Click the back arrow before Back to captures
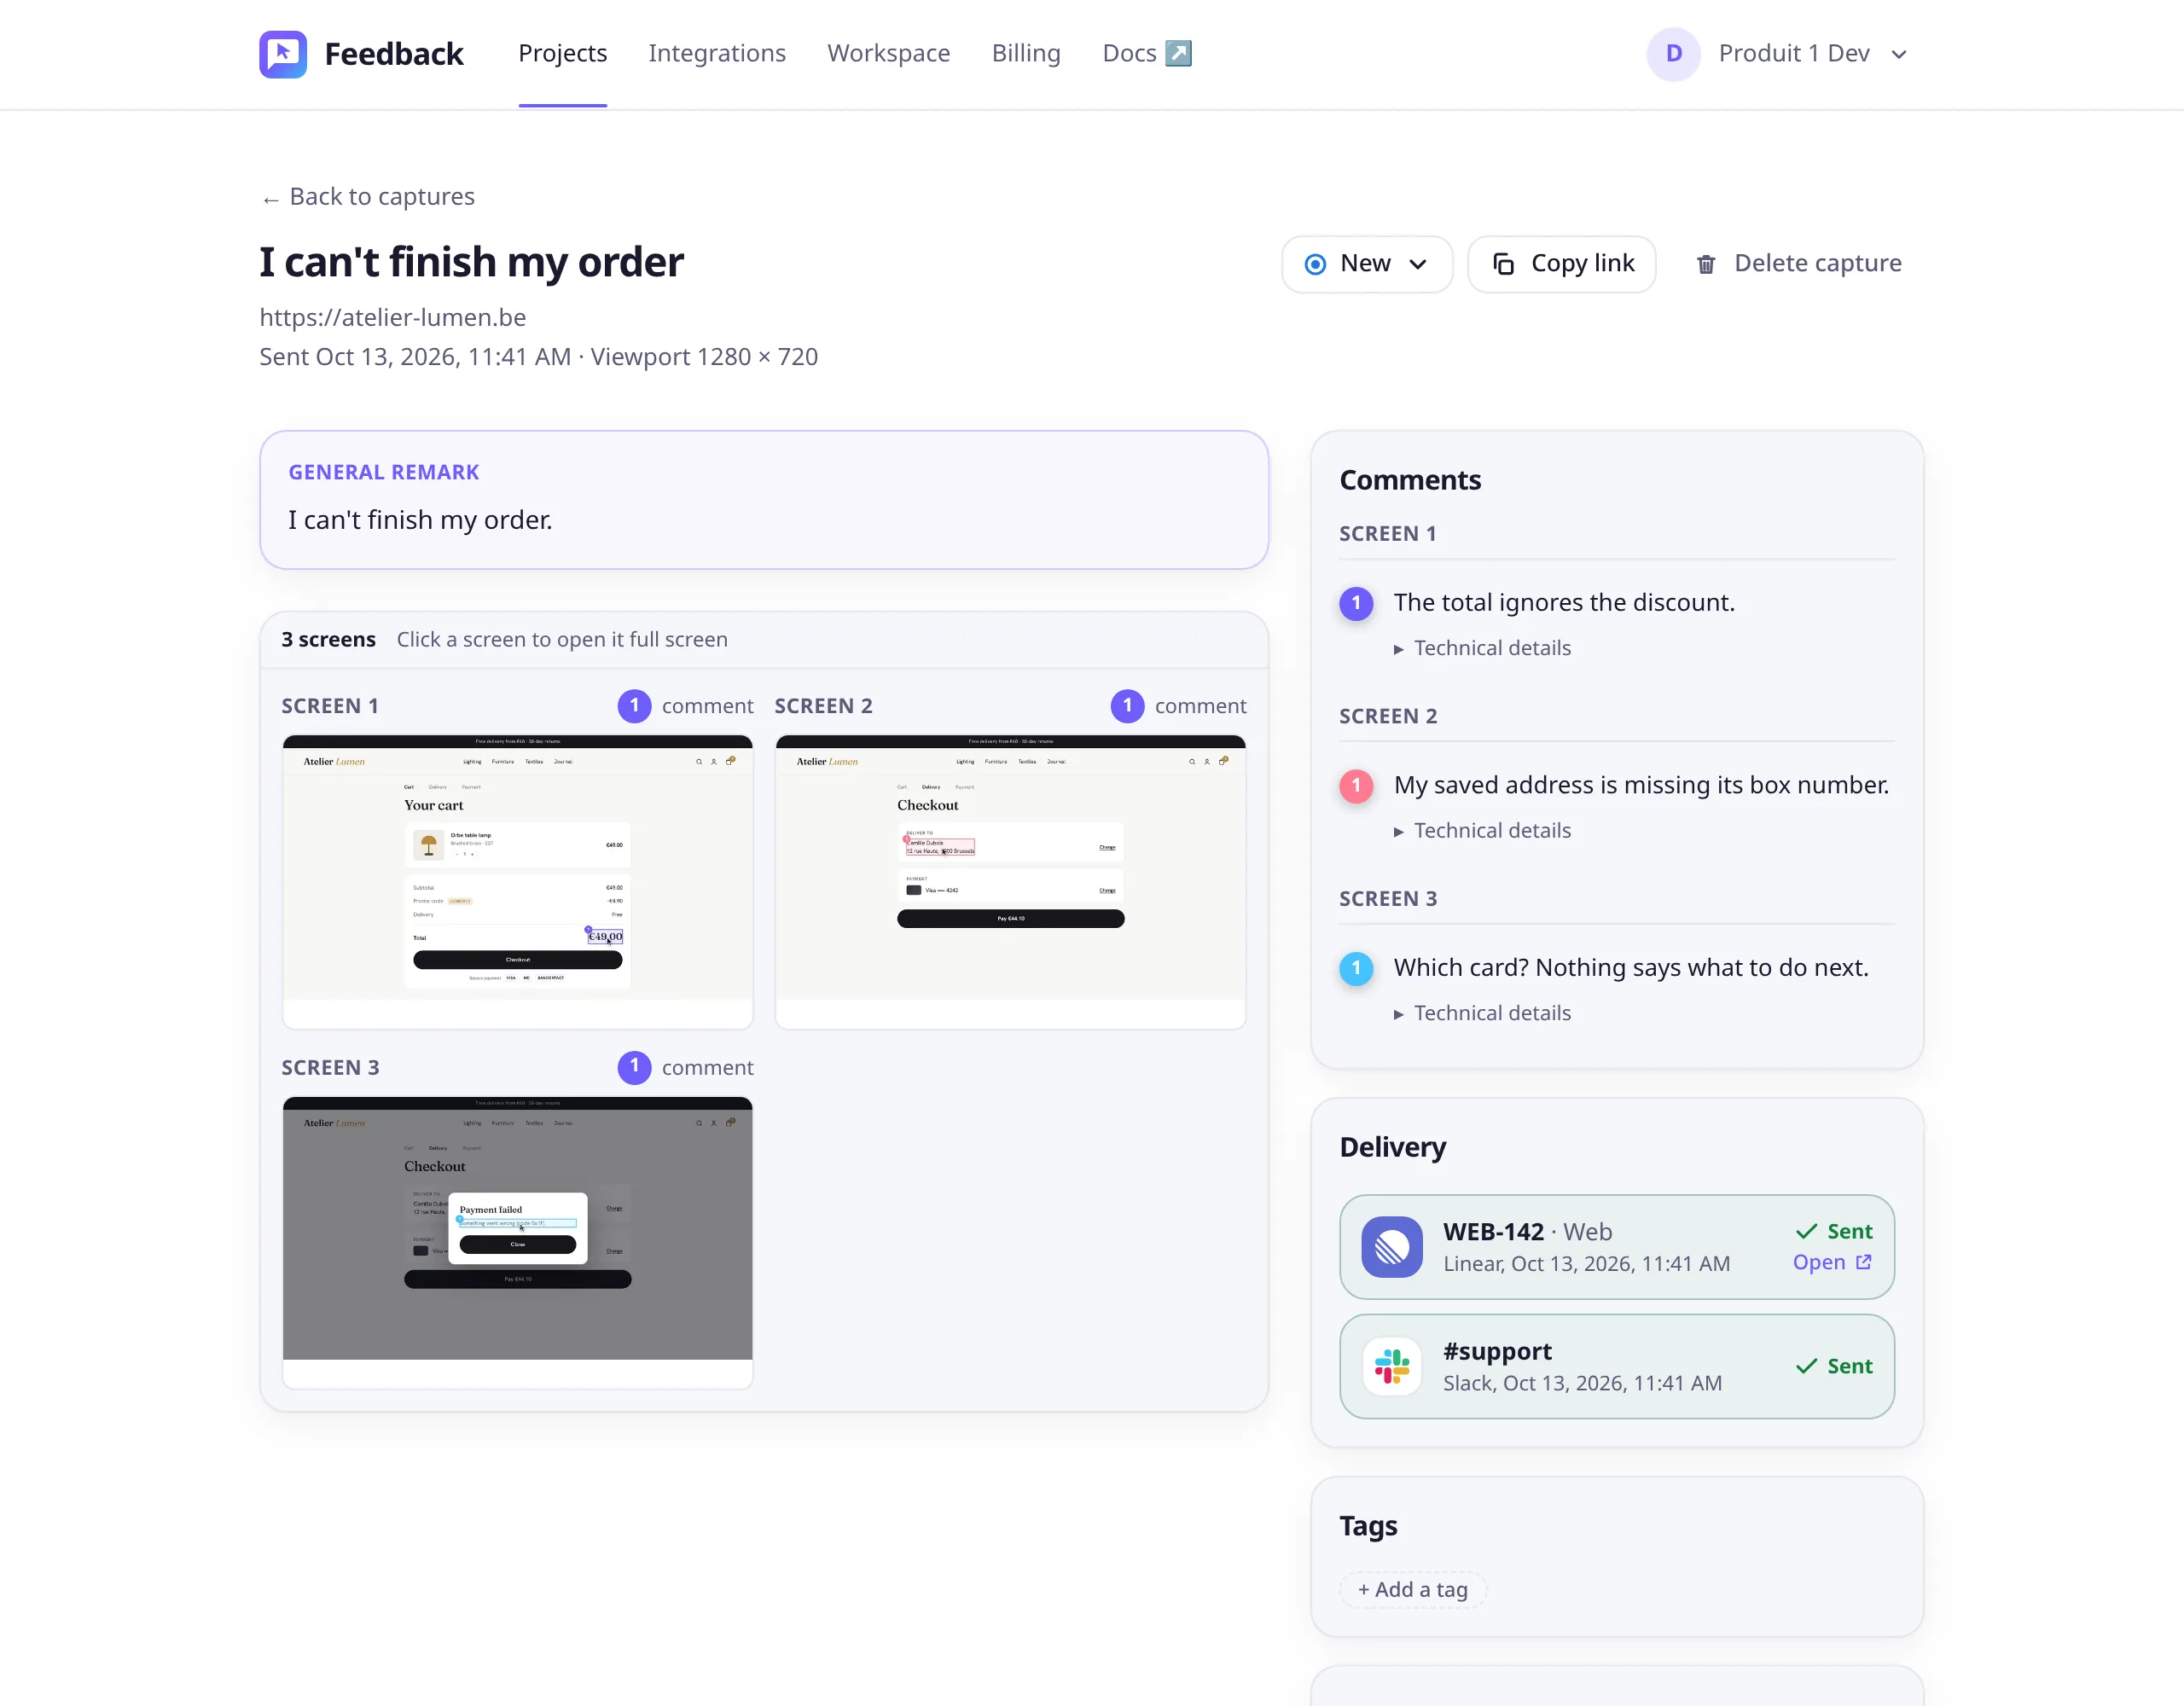 270,200
